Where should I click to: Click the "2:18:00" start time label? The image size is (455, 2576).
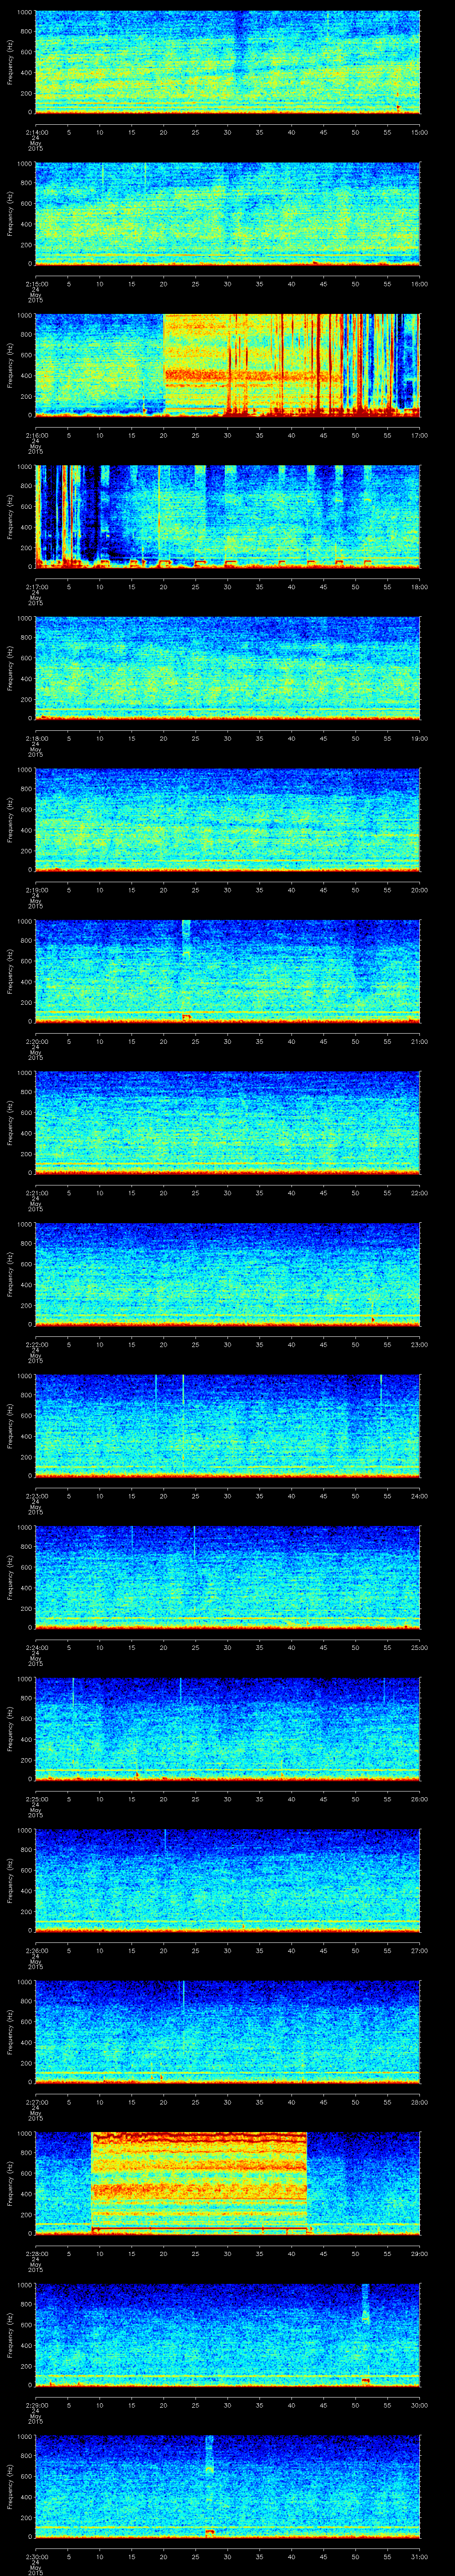point(36,738)
